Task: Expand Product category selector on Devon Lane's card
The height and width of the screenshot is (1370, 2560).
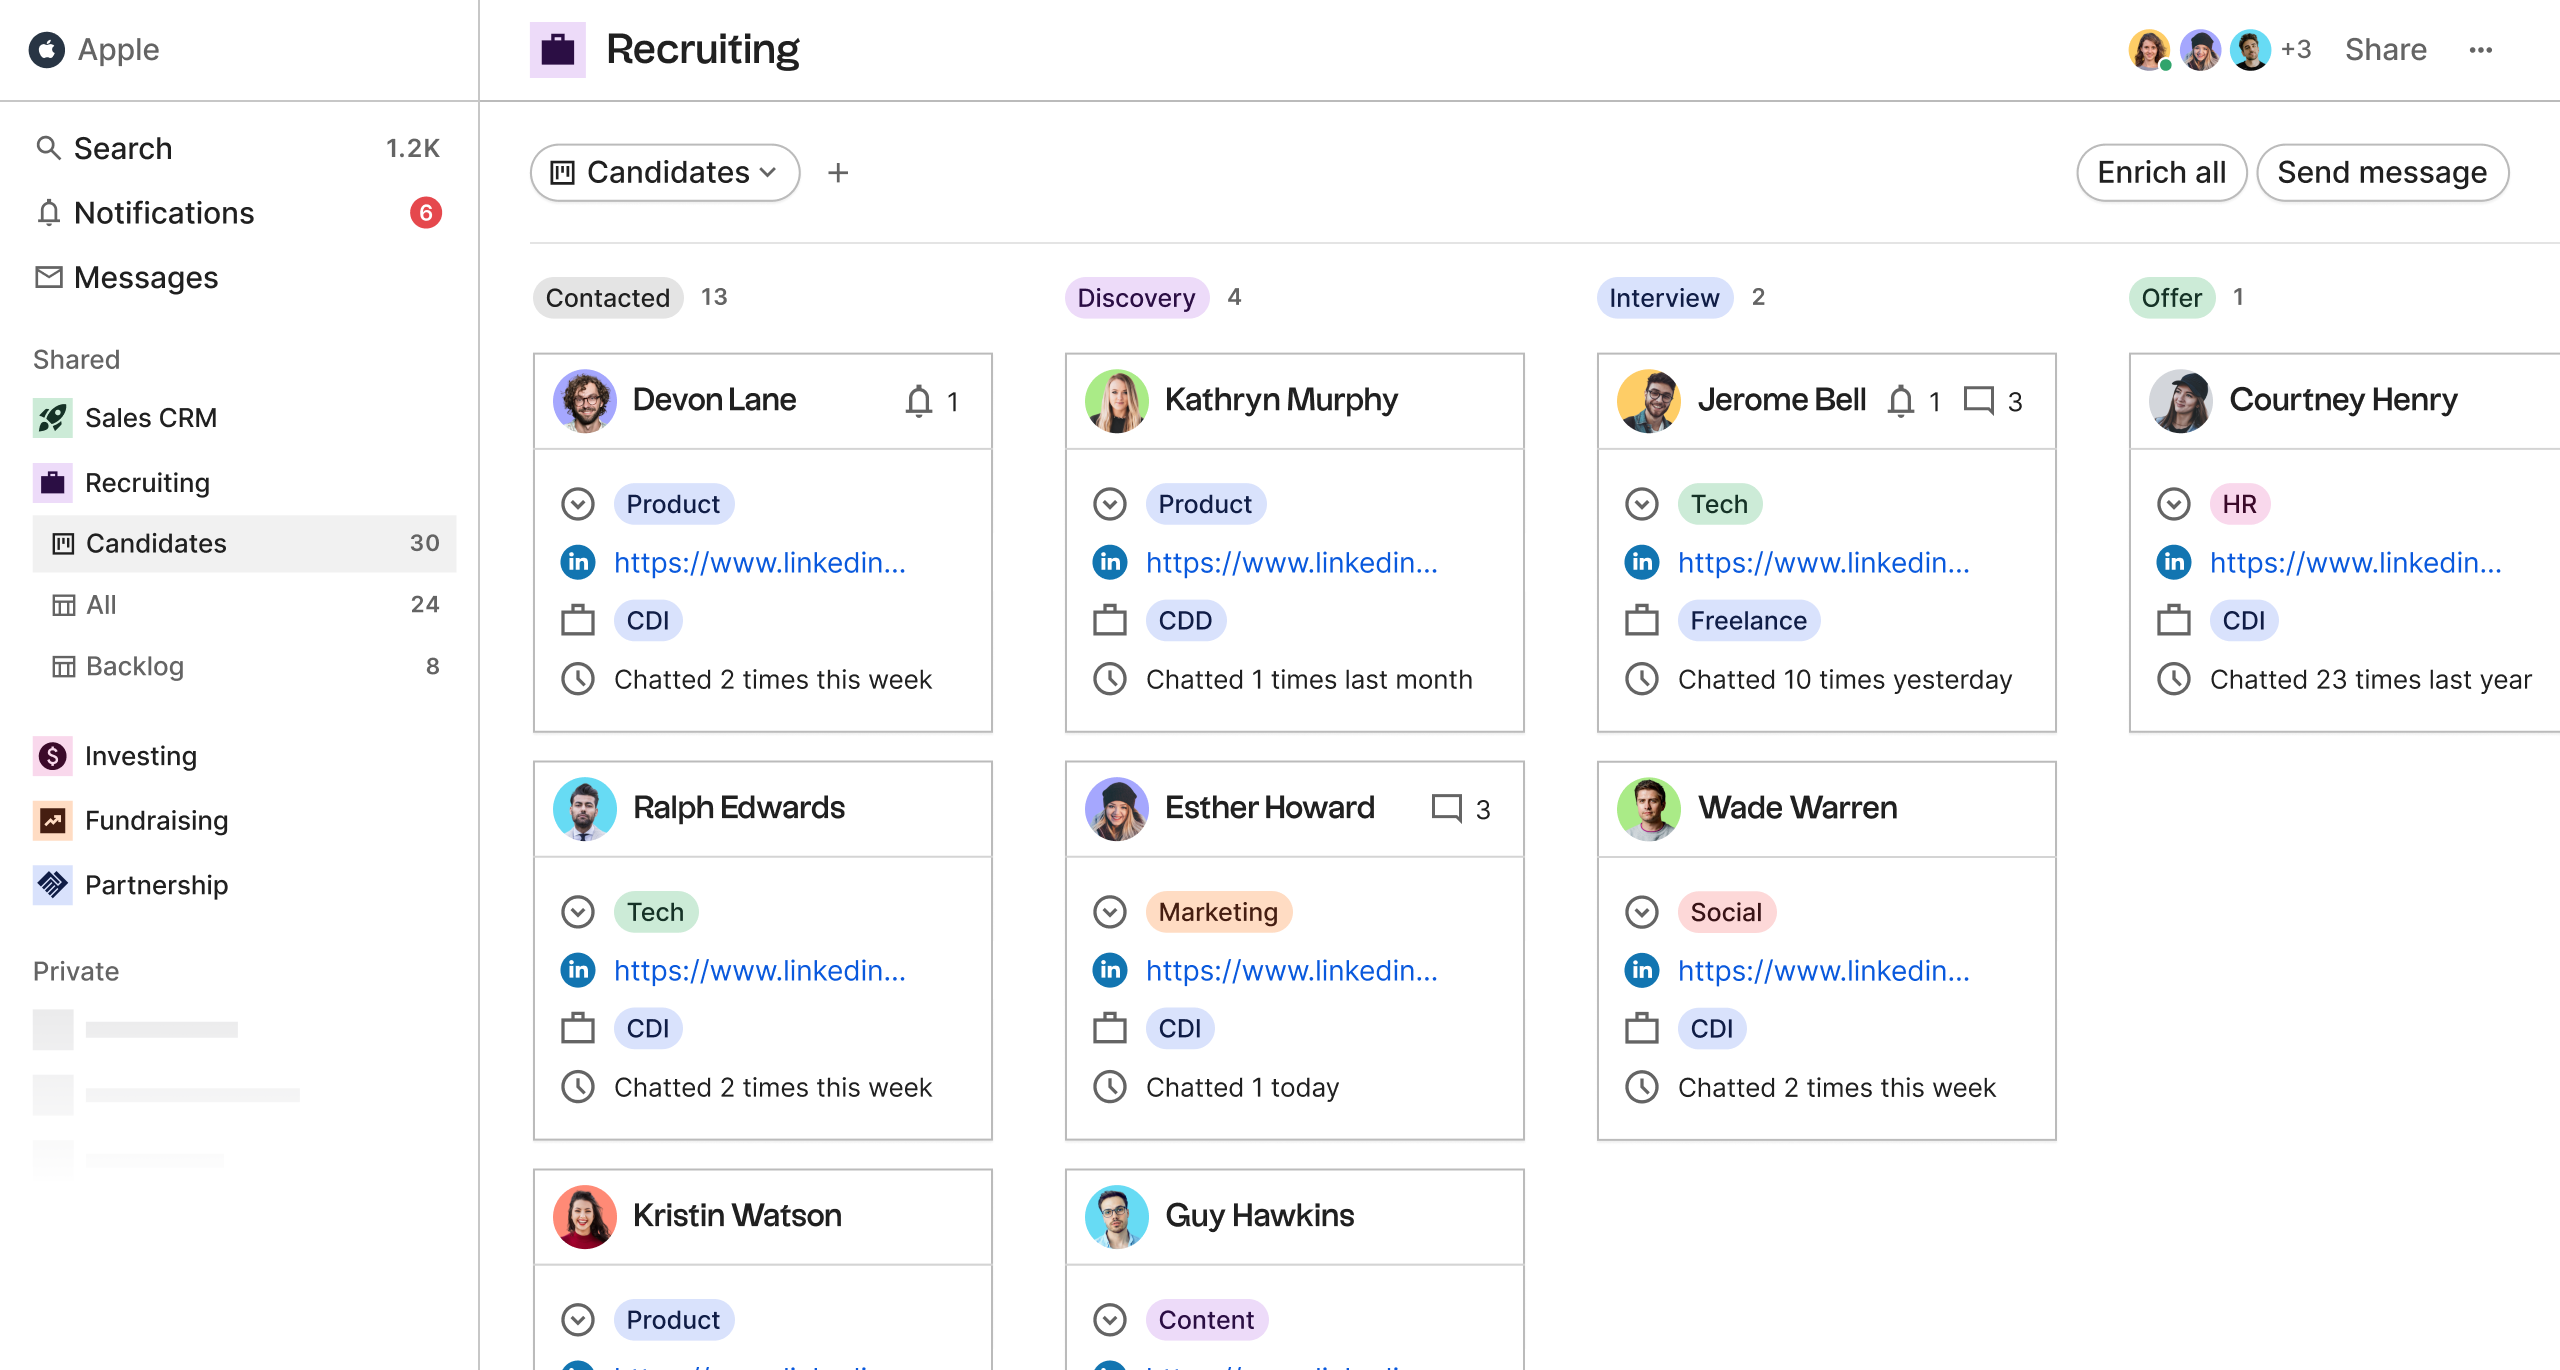Action: pos(578,504)
